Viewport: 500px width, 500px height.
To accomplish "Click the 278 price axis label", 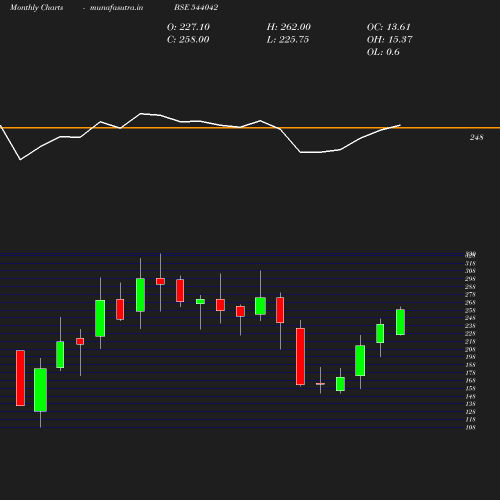I will click(x=470, y=294).
